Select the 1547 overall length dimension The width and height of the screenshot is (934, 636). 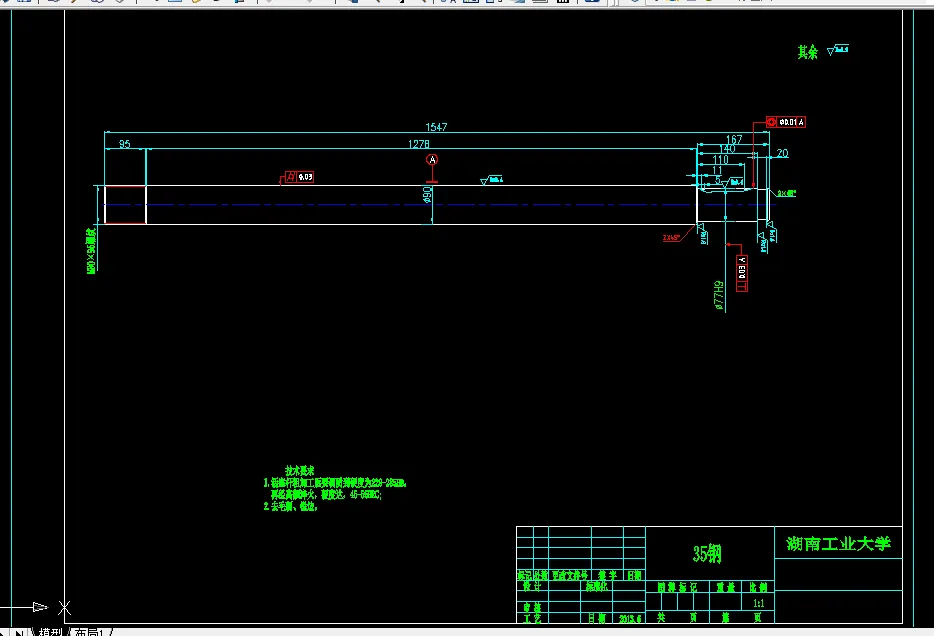click(x=436, y=127)
